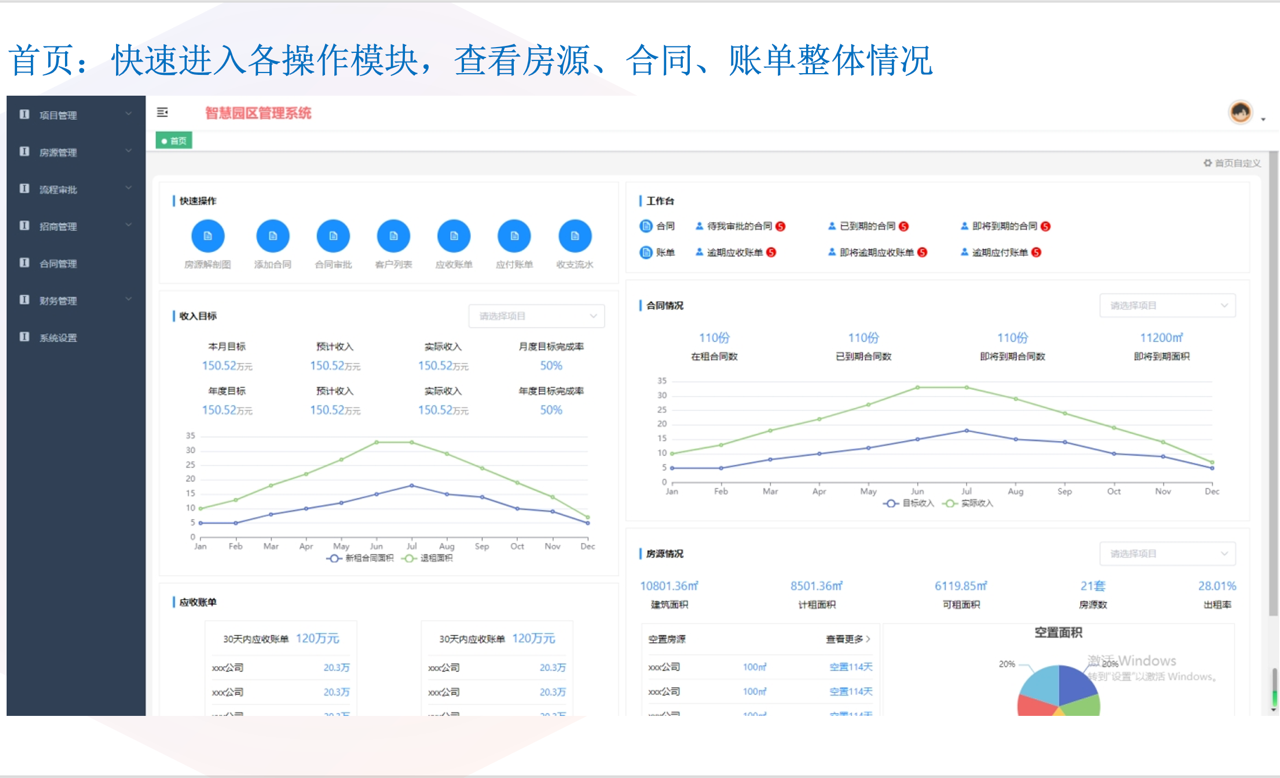1280x778 pixels.
Task: Click the 合同 document icon in 工作台
Action: tap(646, 226)
